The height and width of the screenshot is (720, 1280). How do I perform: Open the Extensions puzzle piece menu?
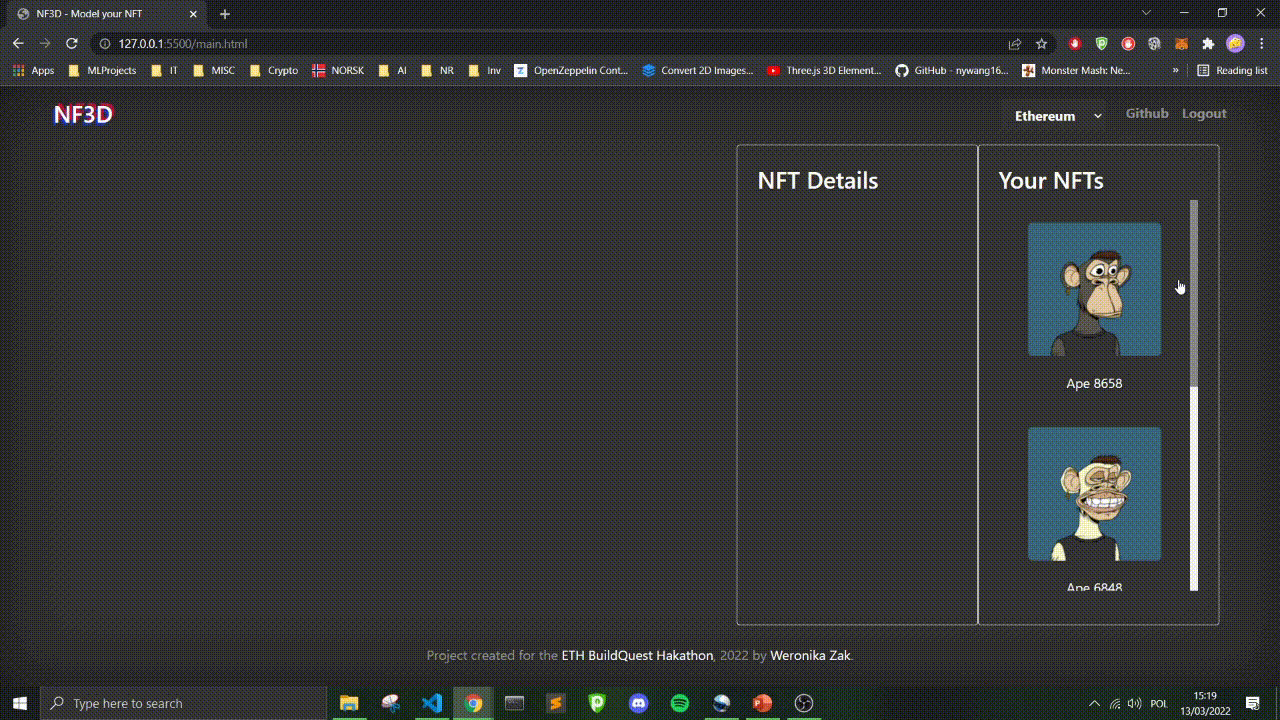coord(1208,44)
